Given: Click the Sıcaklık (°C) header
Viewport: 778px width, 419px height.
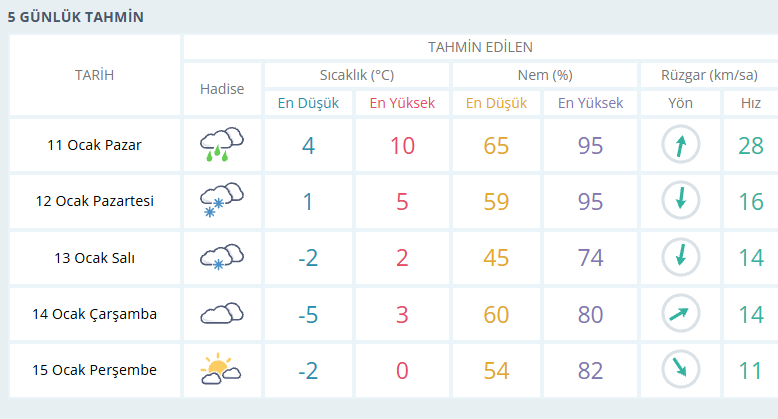Looking at the screenshot, I should click(x=357, y=75).
